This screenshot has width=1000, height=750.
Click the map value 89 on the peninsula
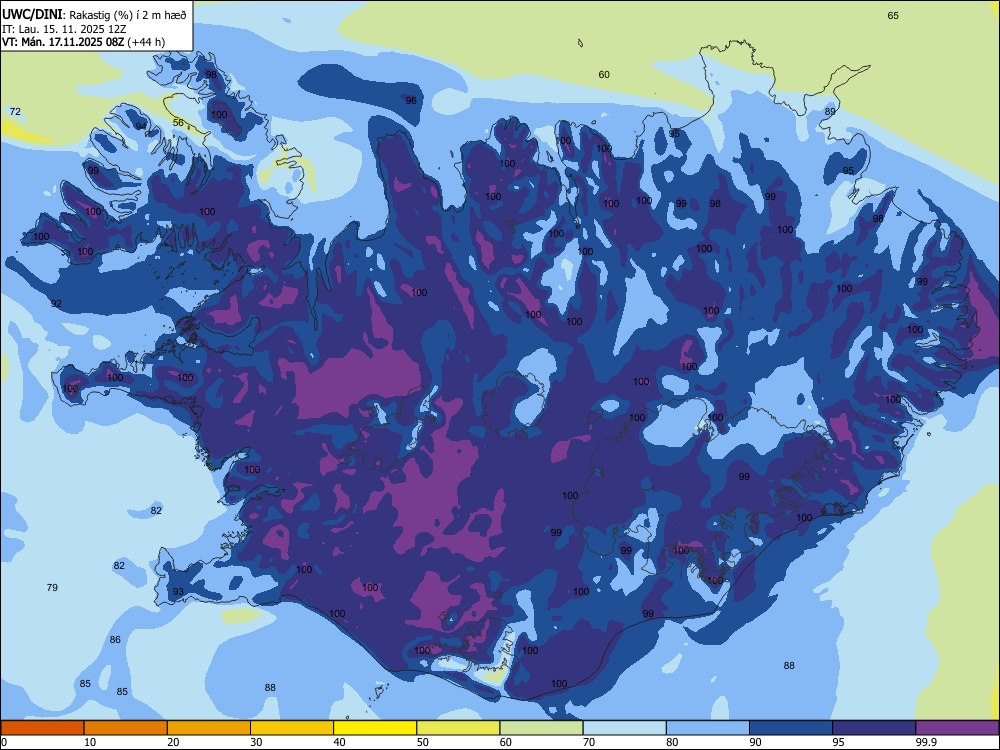(830, 112)
